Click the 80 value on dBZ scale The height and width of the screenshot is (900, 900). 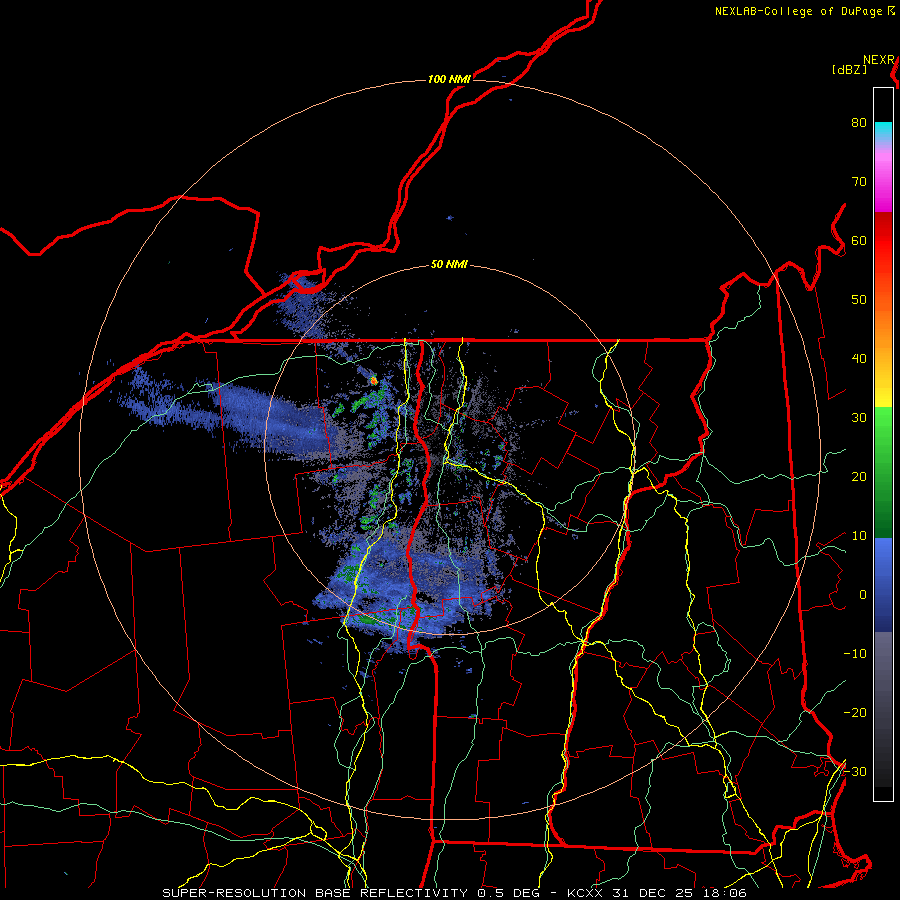859,123
